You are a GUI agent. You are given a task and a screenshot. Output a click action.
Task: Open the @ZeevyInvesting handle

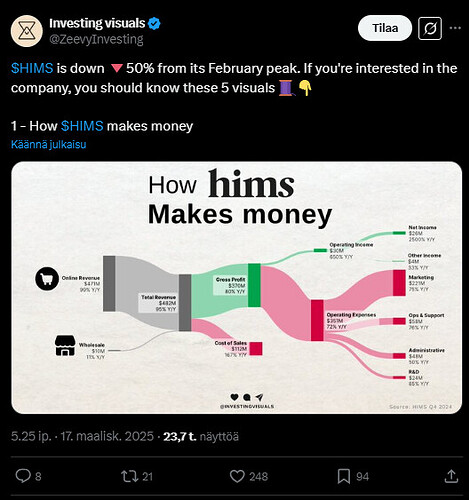(x=96, y=39)
